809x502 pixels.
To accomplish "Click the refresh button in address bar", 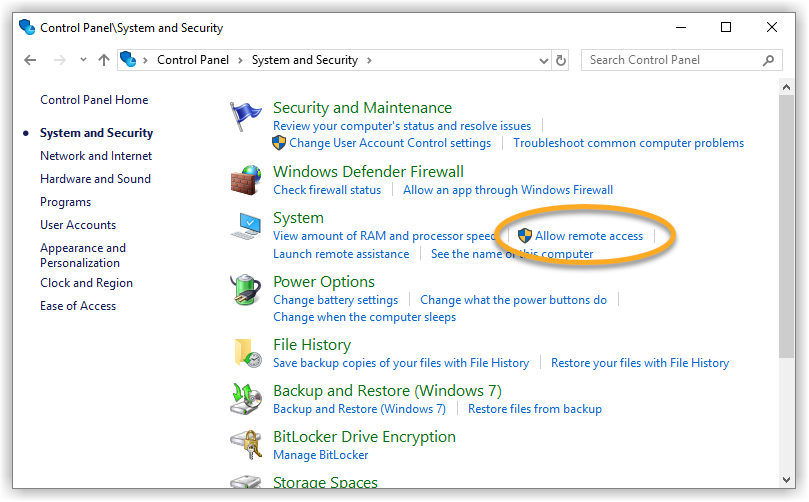I will 561,60.
